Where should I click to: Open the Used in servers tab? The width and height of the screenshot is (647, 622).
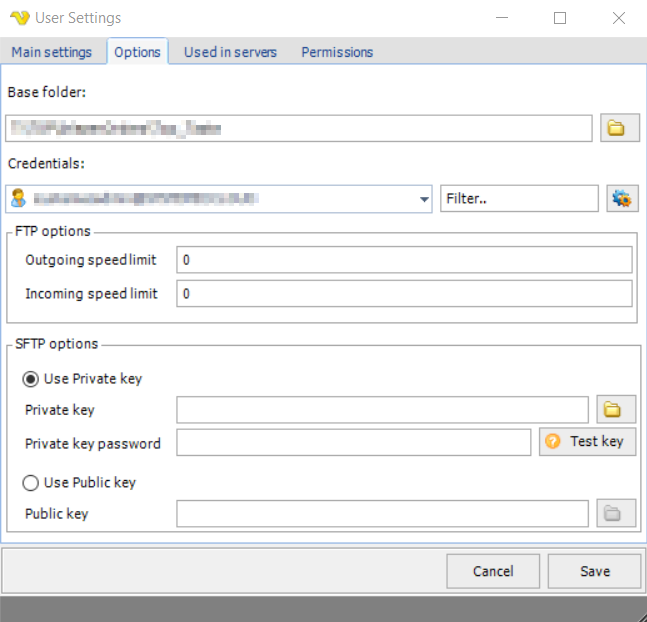(x=230, y=52)
